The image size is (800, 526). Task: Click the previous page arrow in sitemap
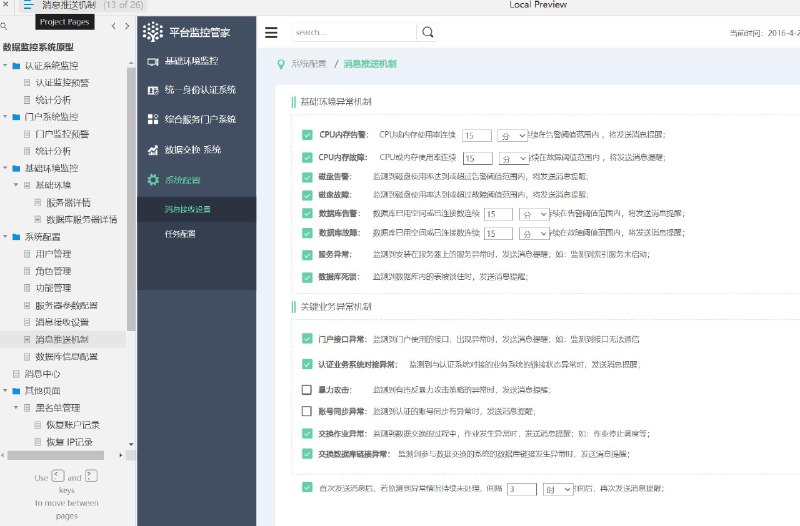click(x=113, y=26)
